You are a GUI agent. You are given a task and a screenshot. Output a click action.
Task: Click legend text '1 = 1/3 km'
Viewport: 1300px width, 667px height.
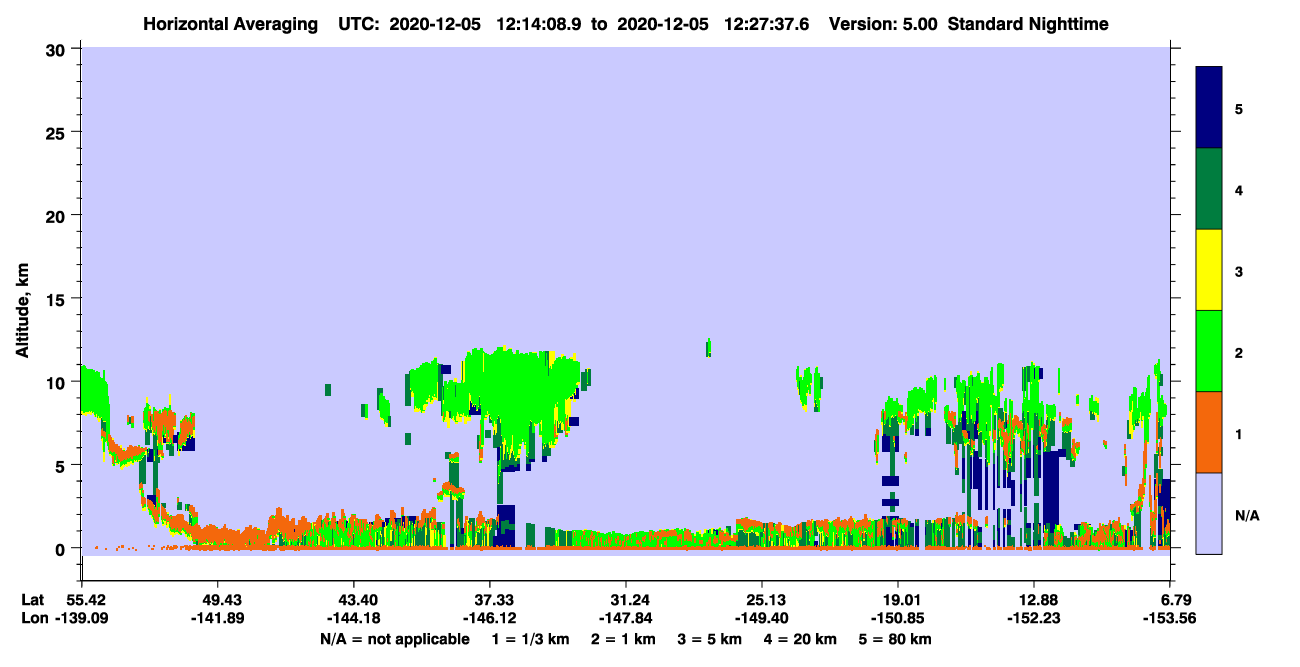pos(529,639)
